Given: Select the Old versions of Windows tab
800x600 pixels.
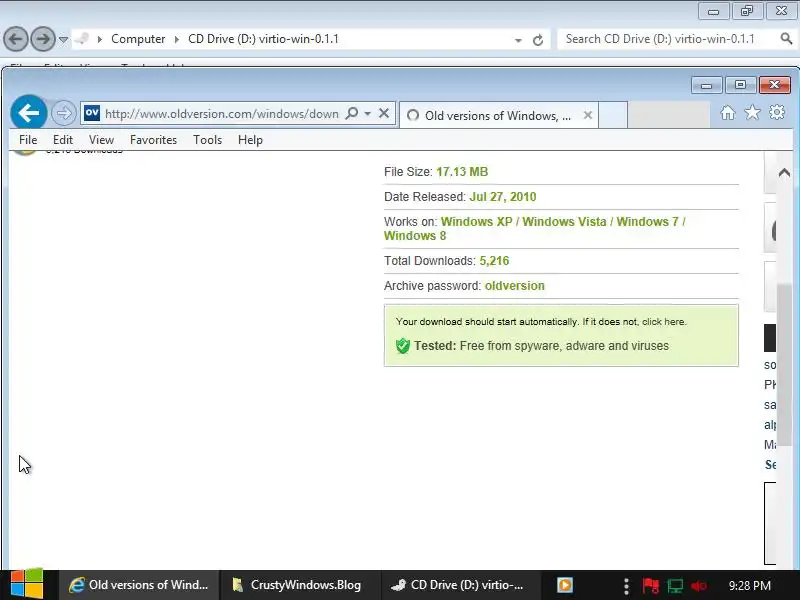Looking at the screenshot, I should point(498,115).
